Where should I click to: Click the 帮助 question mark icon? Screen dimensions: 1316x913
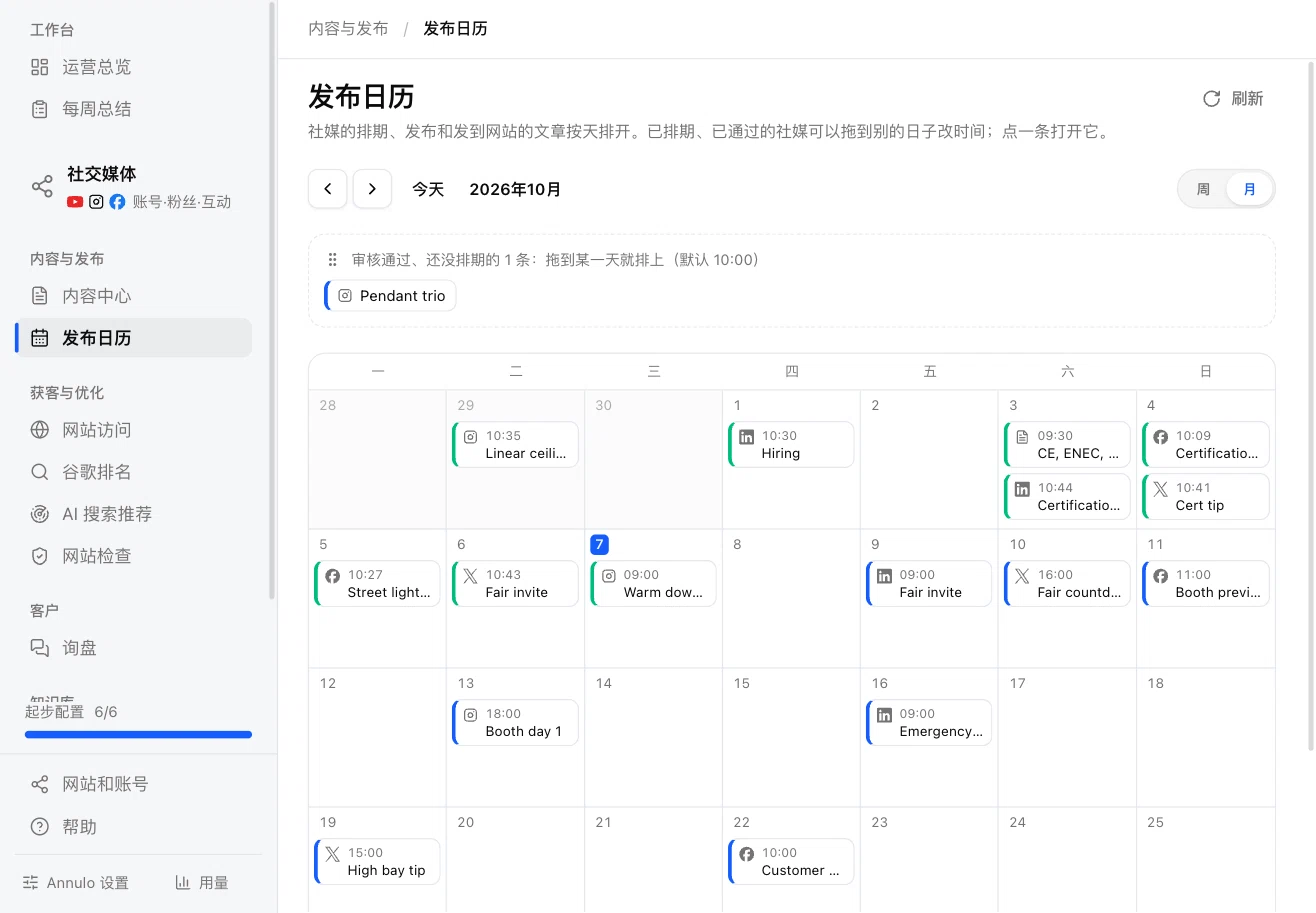(40, 827)
